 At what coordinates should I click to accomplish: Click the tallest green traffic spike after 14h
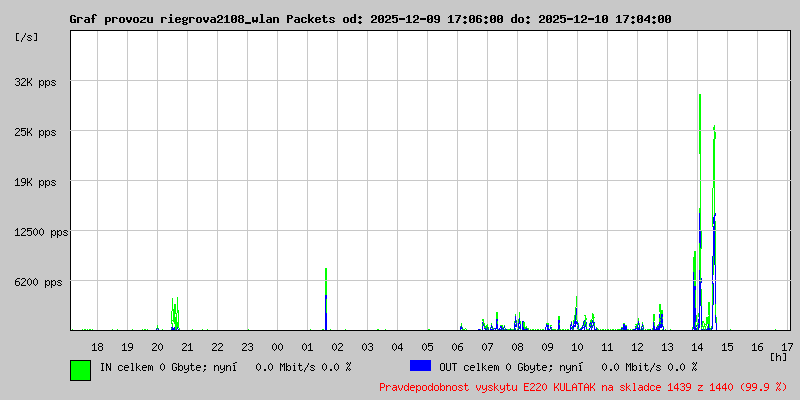700,212
